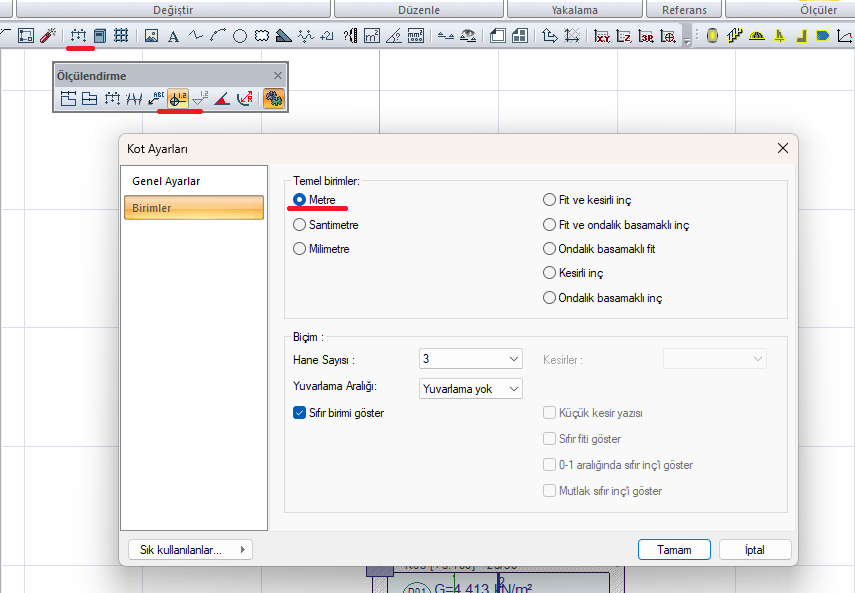855x593 pixels.
Task: Insert image using picture icon
Action: point(151,36)
